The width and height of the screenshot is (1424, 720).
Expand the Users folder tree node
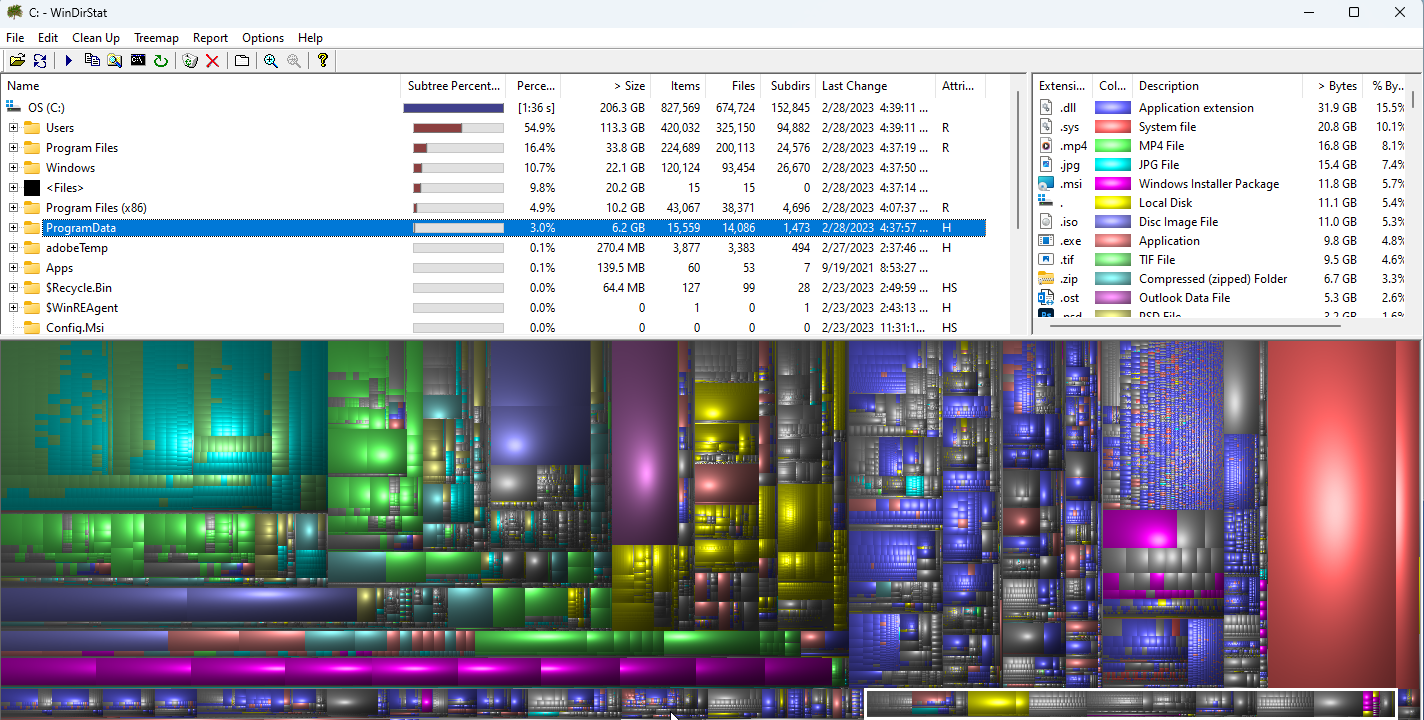[x=14, y=128]
